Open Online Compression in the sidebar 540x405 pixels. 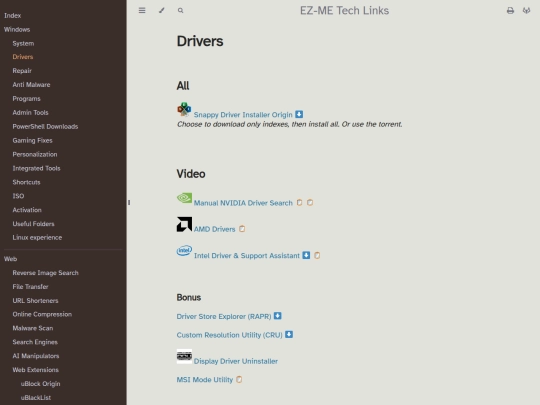[42, 314]
